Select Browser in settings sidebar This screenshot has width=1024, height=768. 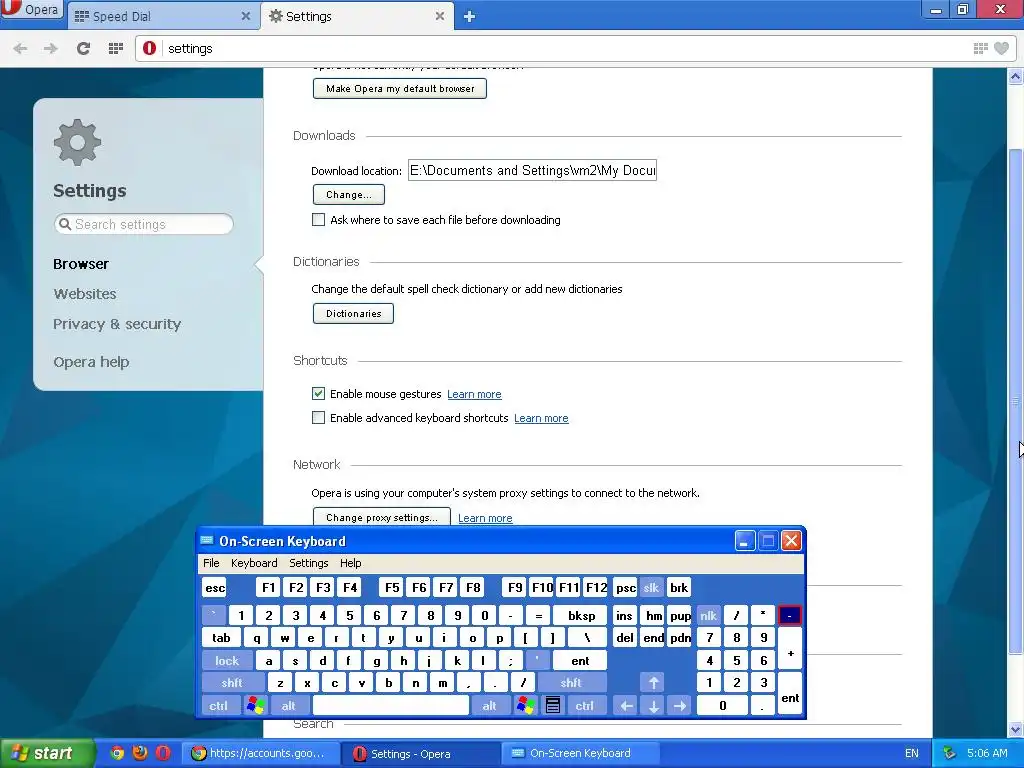click(81, 264)
